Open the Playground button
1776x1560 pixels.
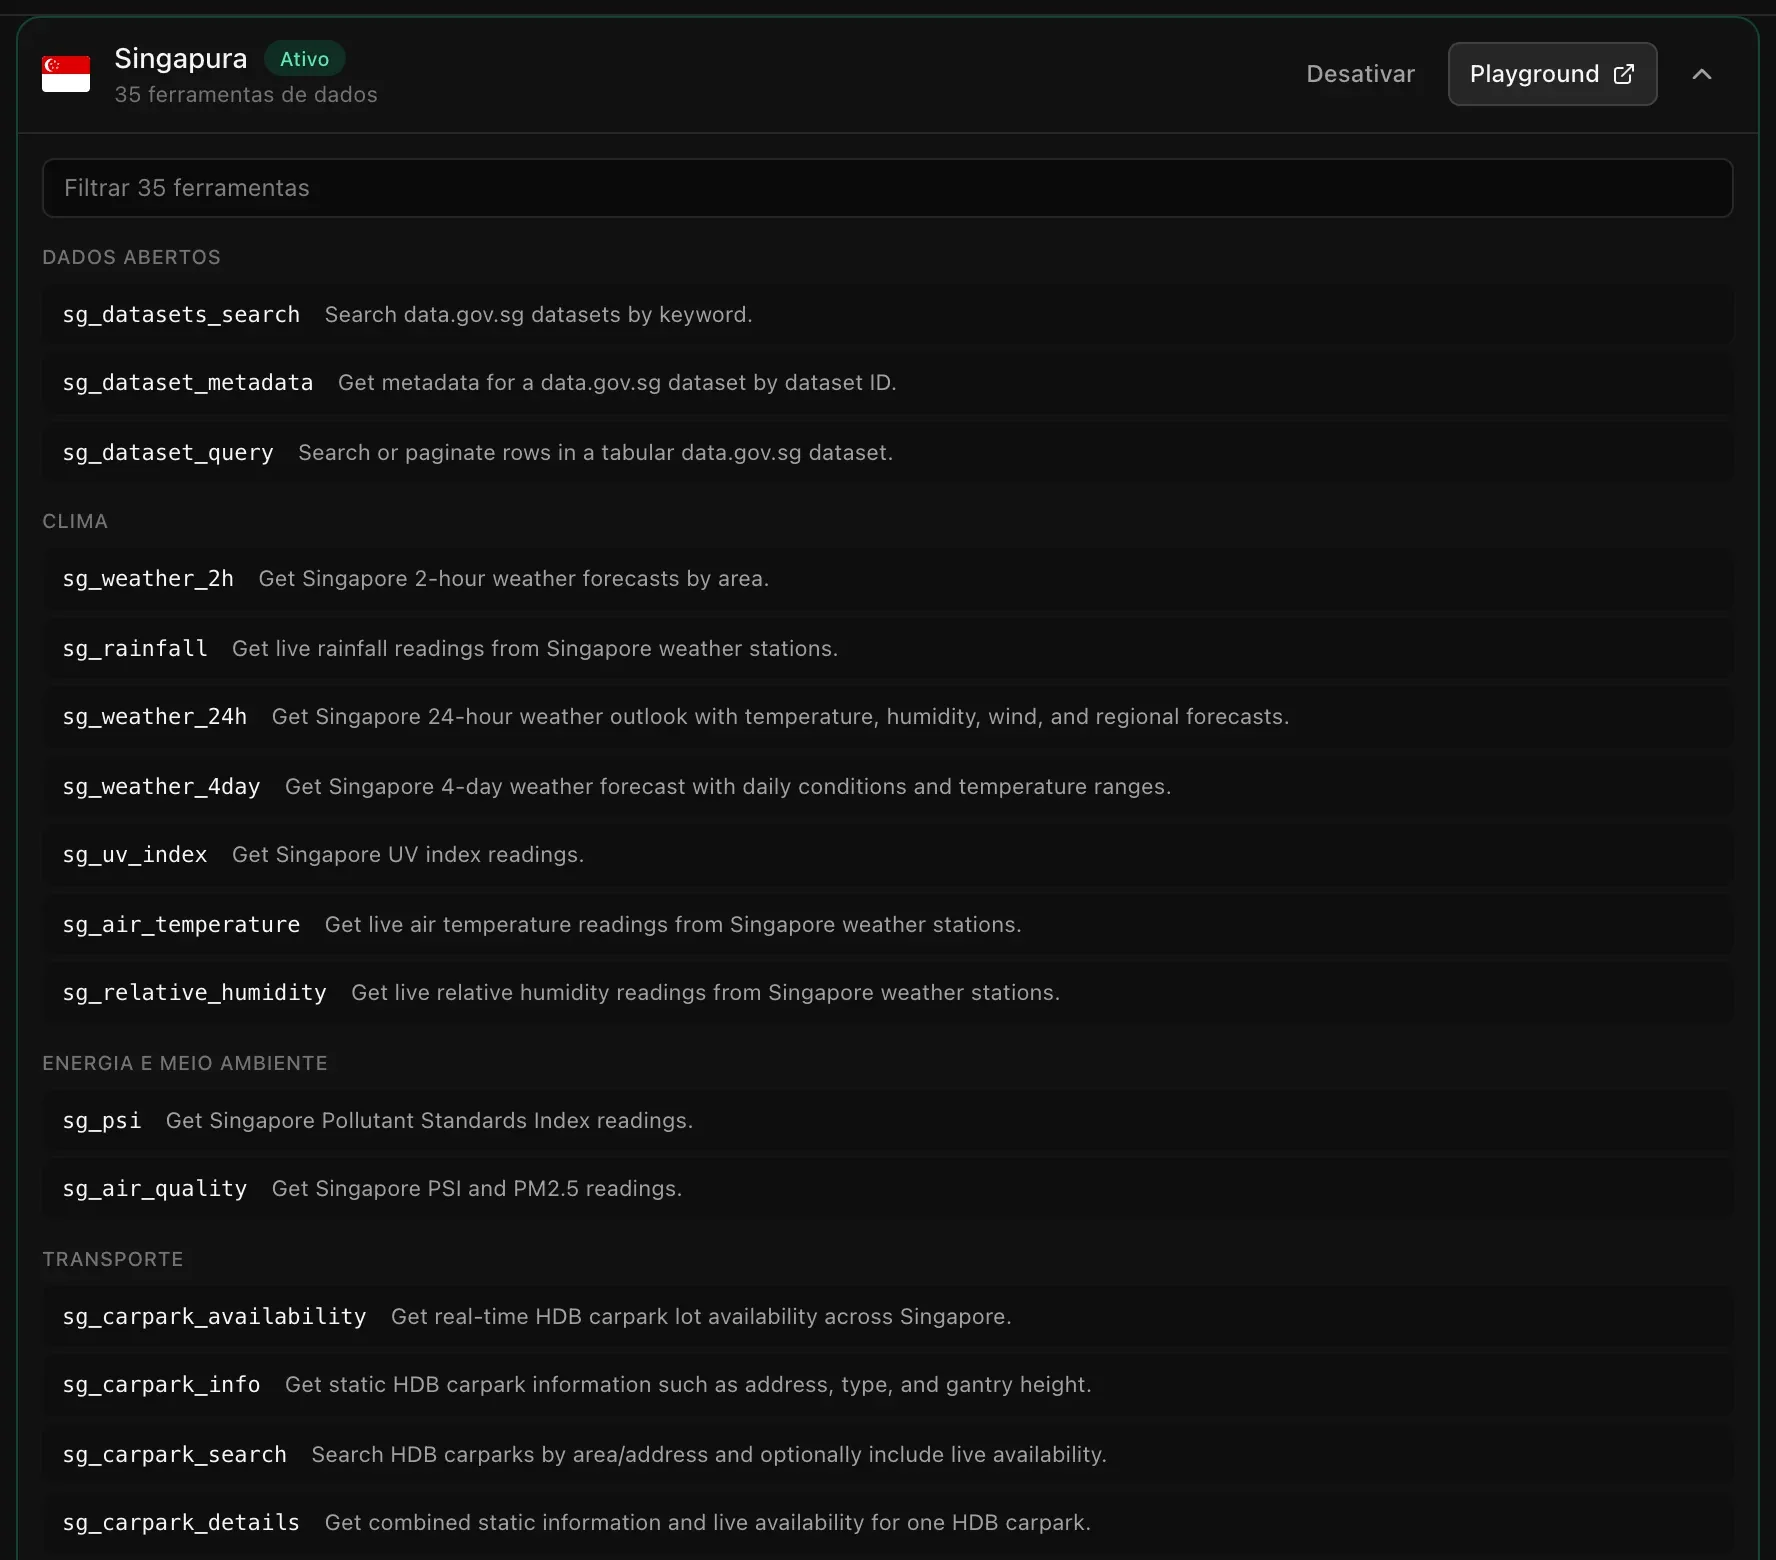[1552, 74]
